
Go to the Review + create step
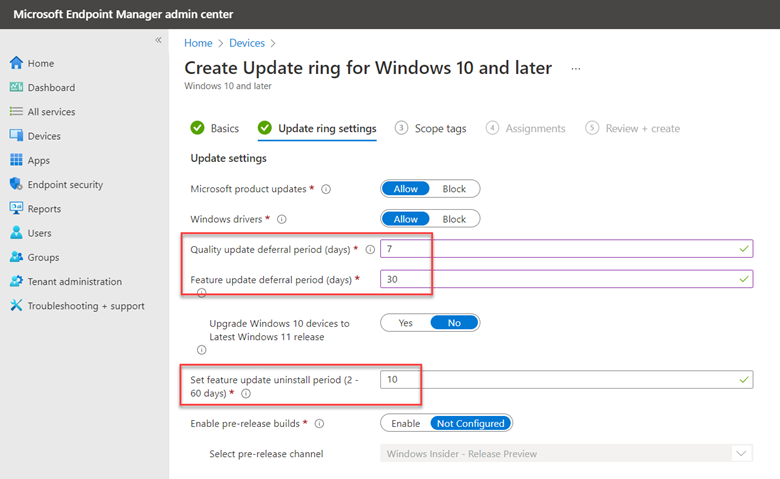click(x=633, y=128)
